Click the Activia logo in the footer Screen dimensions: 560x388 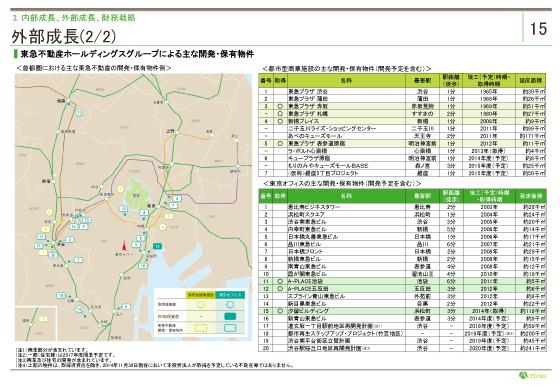click(532, 375)
